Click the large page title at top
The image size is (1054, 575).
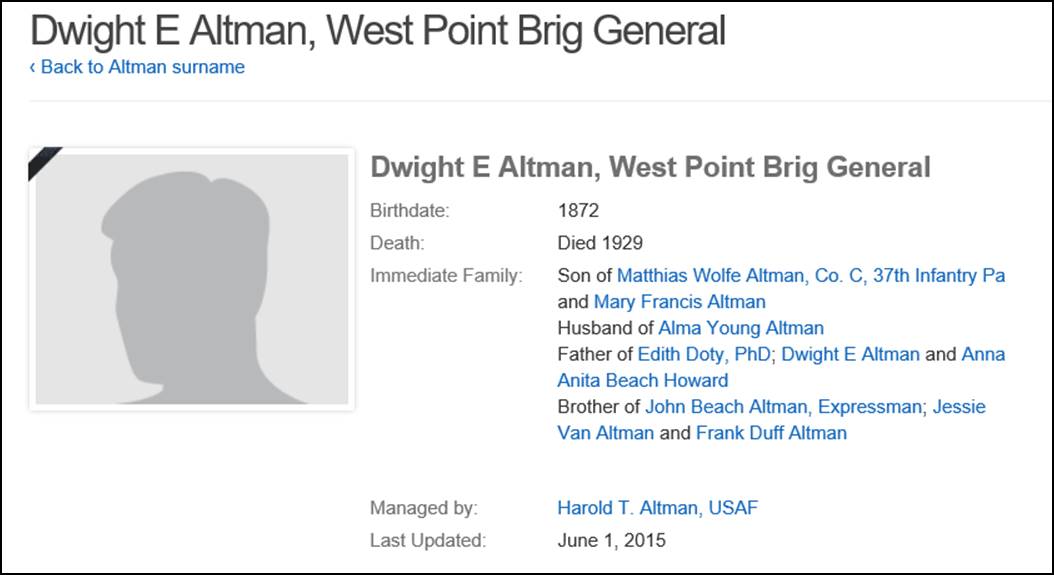coord(378,30)
